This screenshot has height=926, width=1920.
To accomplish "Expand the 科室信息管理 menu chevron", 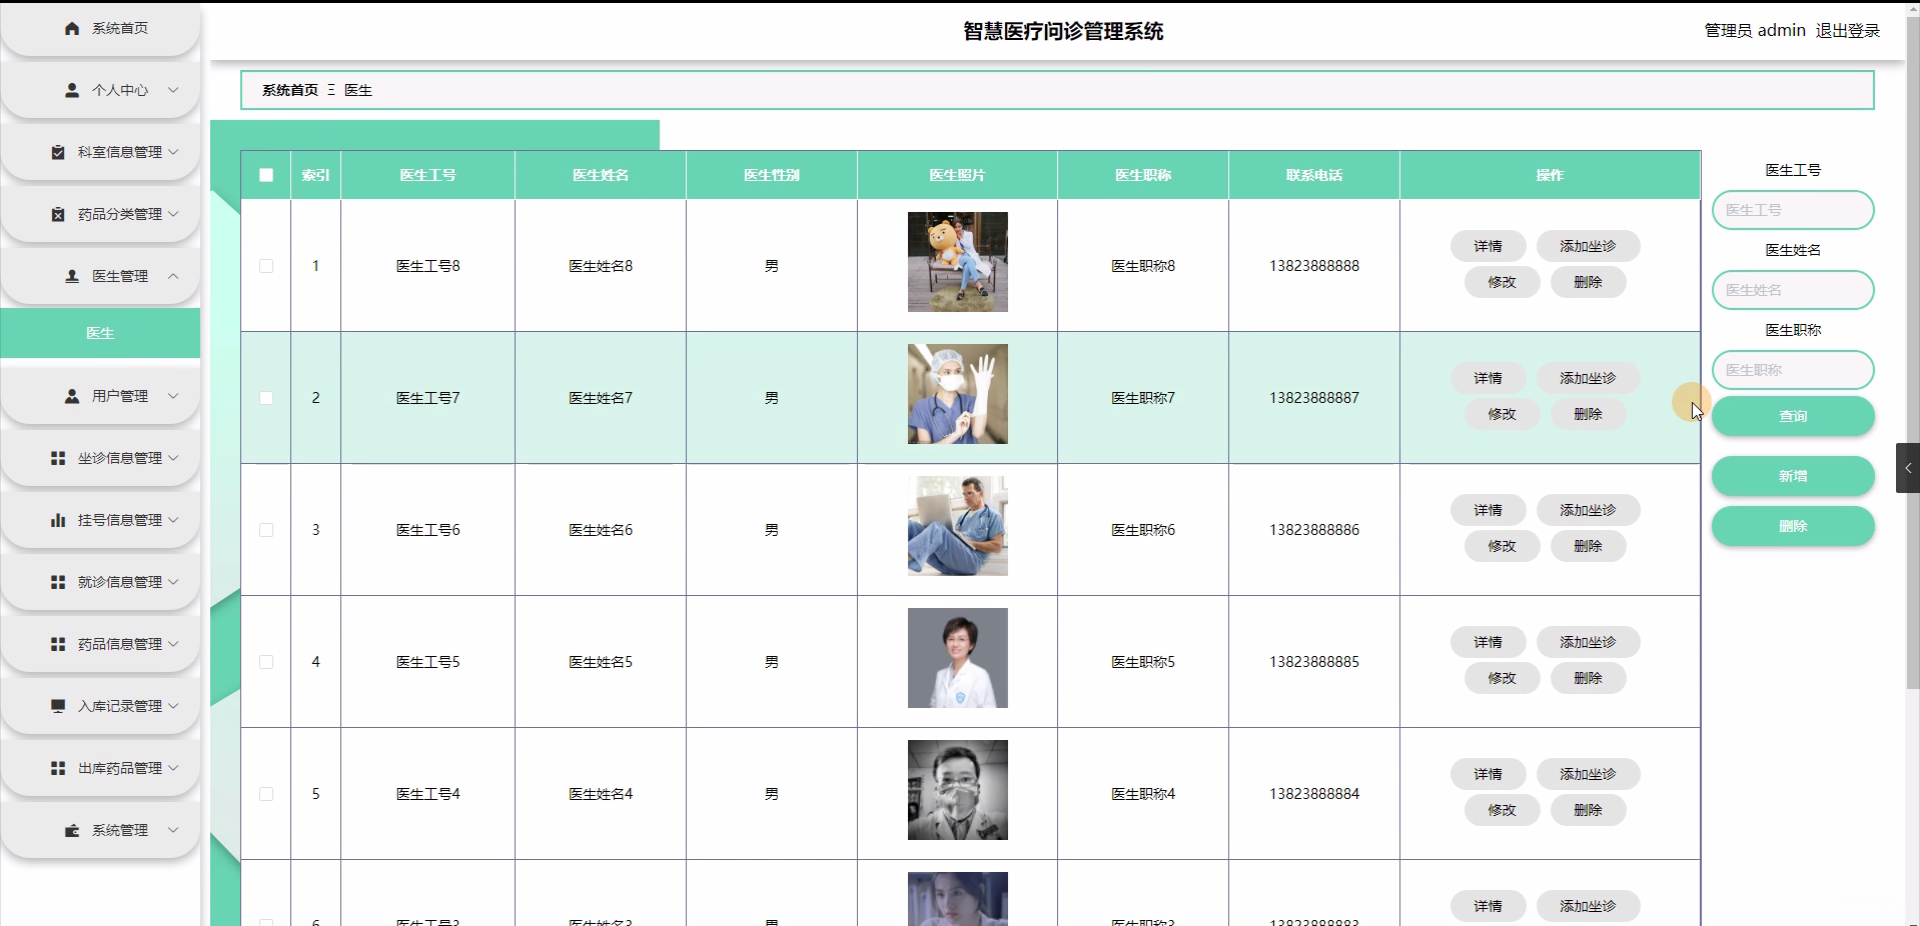I will pyautogui.click(x=173, y=152).
